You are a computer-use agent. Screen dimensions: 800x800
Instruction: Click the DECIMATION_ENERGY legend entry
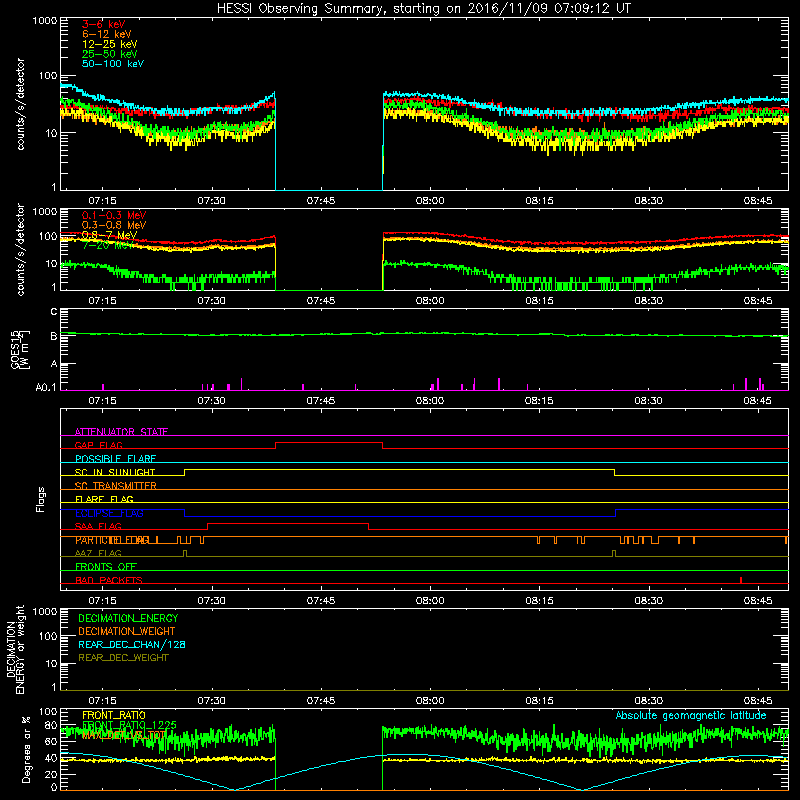pyautogui.click(x=128, y=618)
